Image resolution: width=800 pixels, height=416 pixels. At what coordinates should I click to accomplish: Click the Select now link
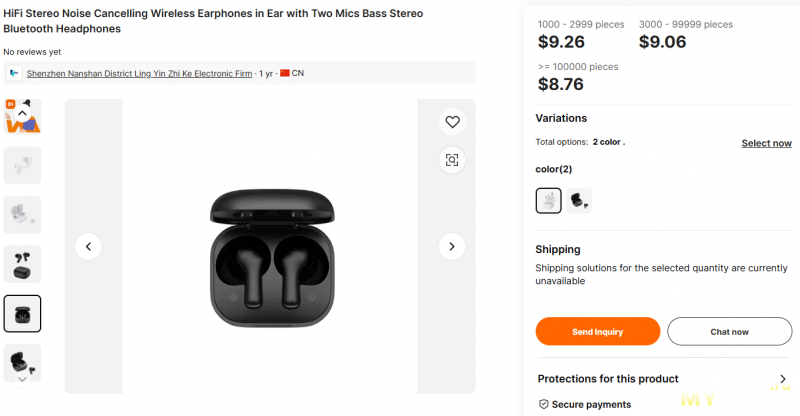pyautogui.click(x=766, y=143)
